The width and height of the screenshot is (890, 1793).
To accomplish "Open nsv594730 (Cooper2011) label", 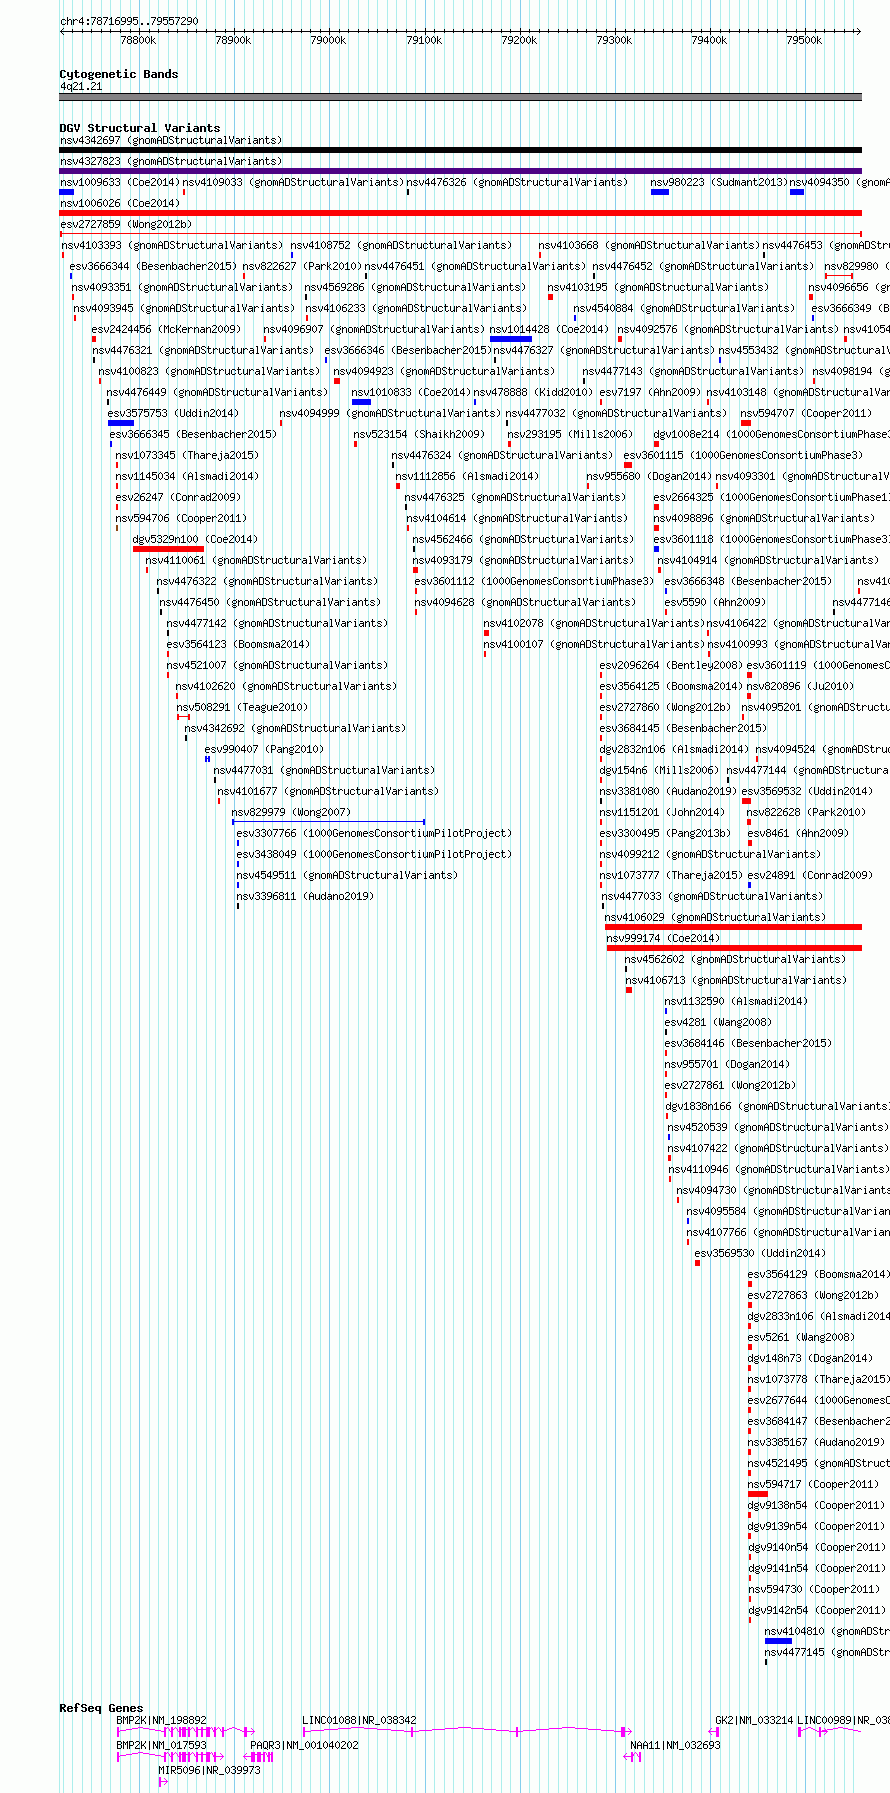I will point(813,1589).
